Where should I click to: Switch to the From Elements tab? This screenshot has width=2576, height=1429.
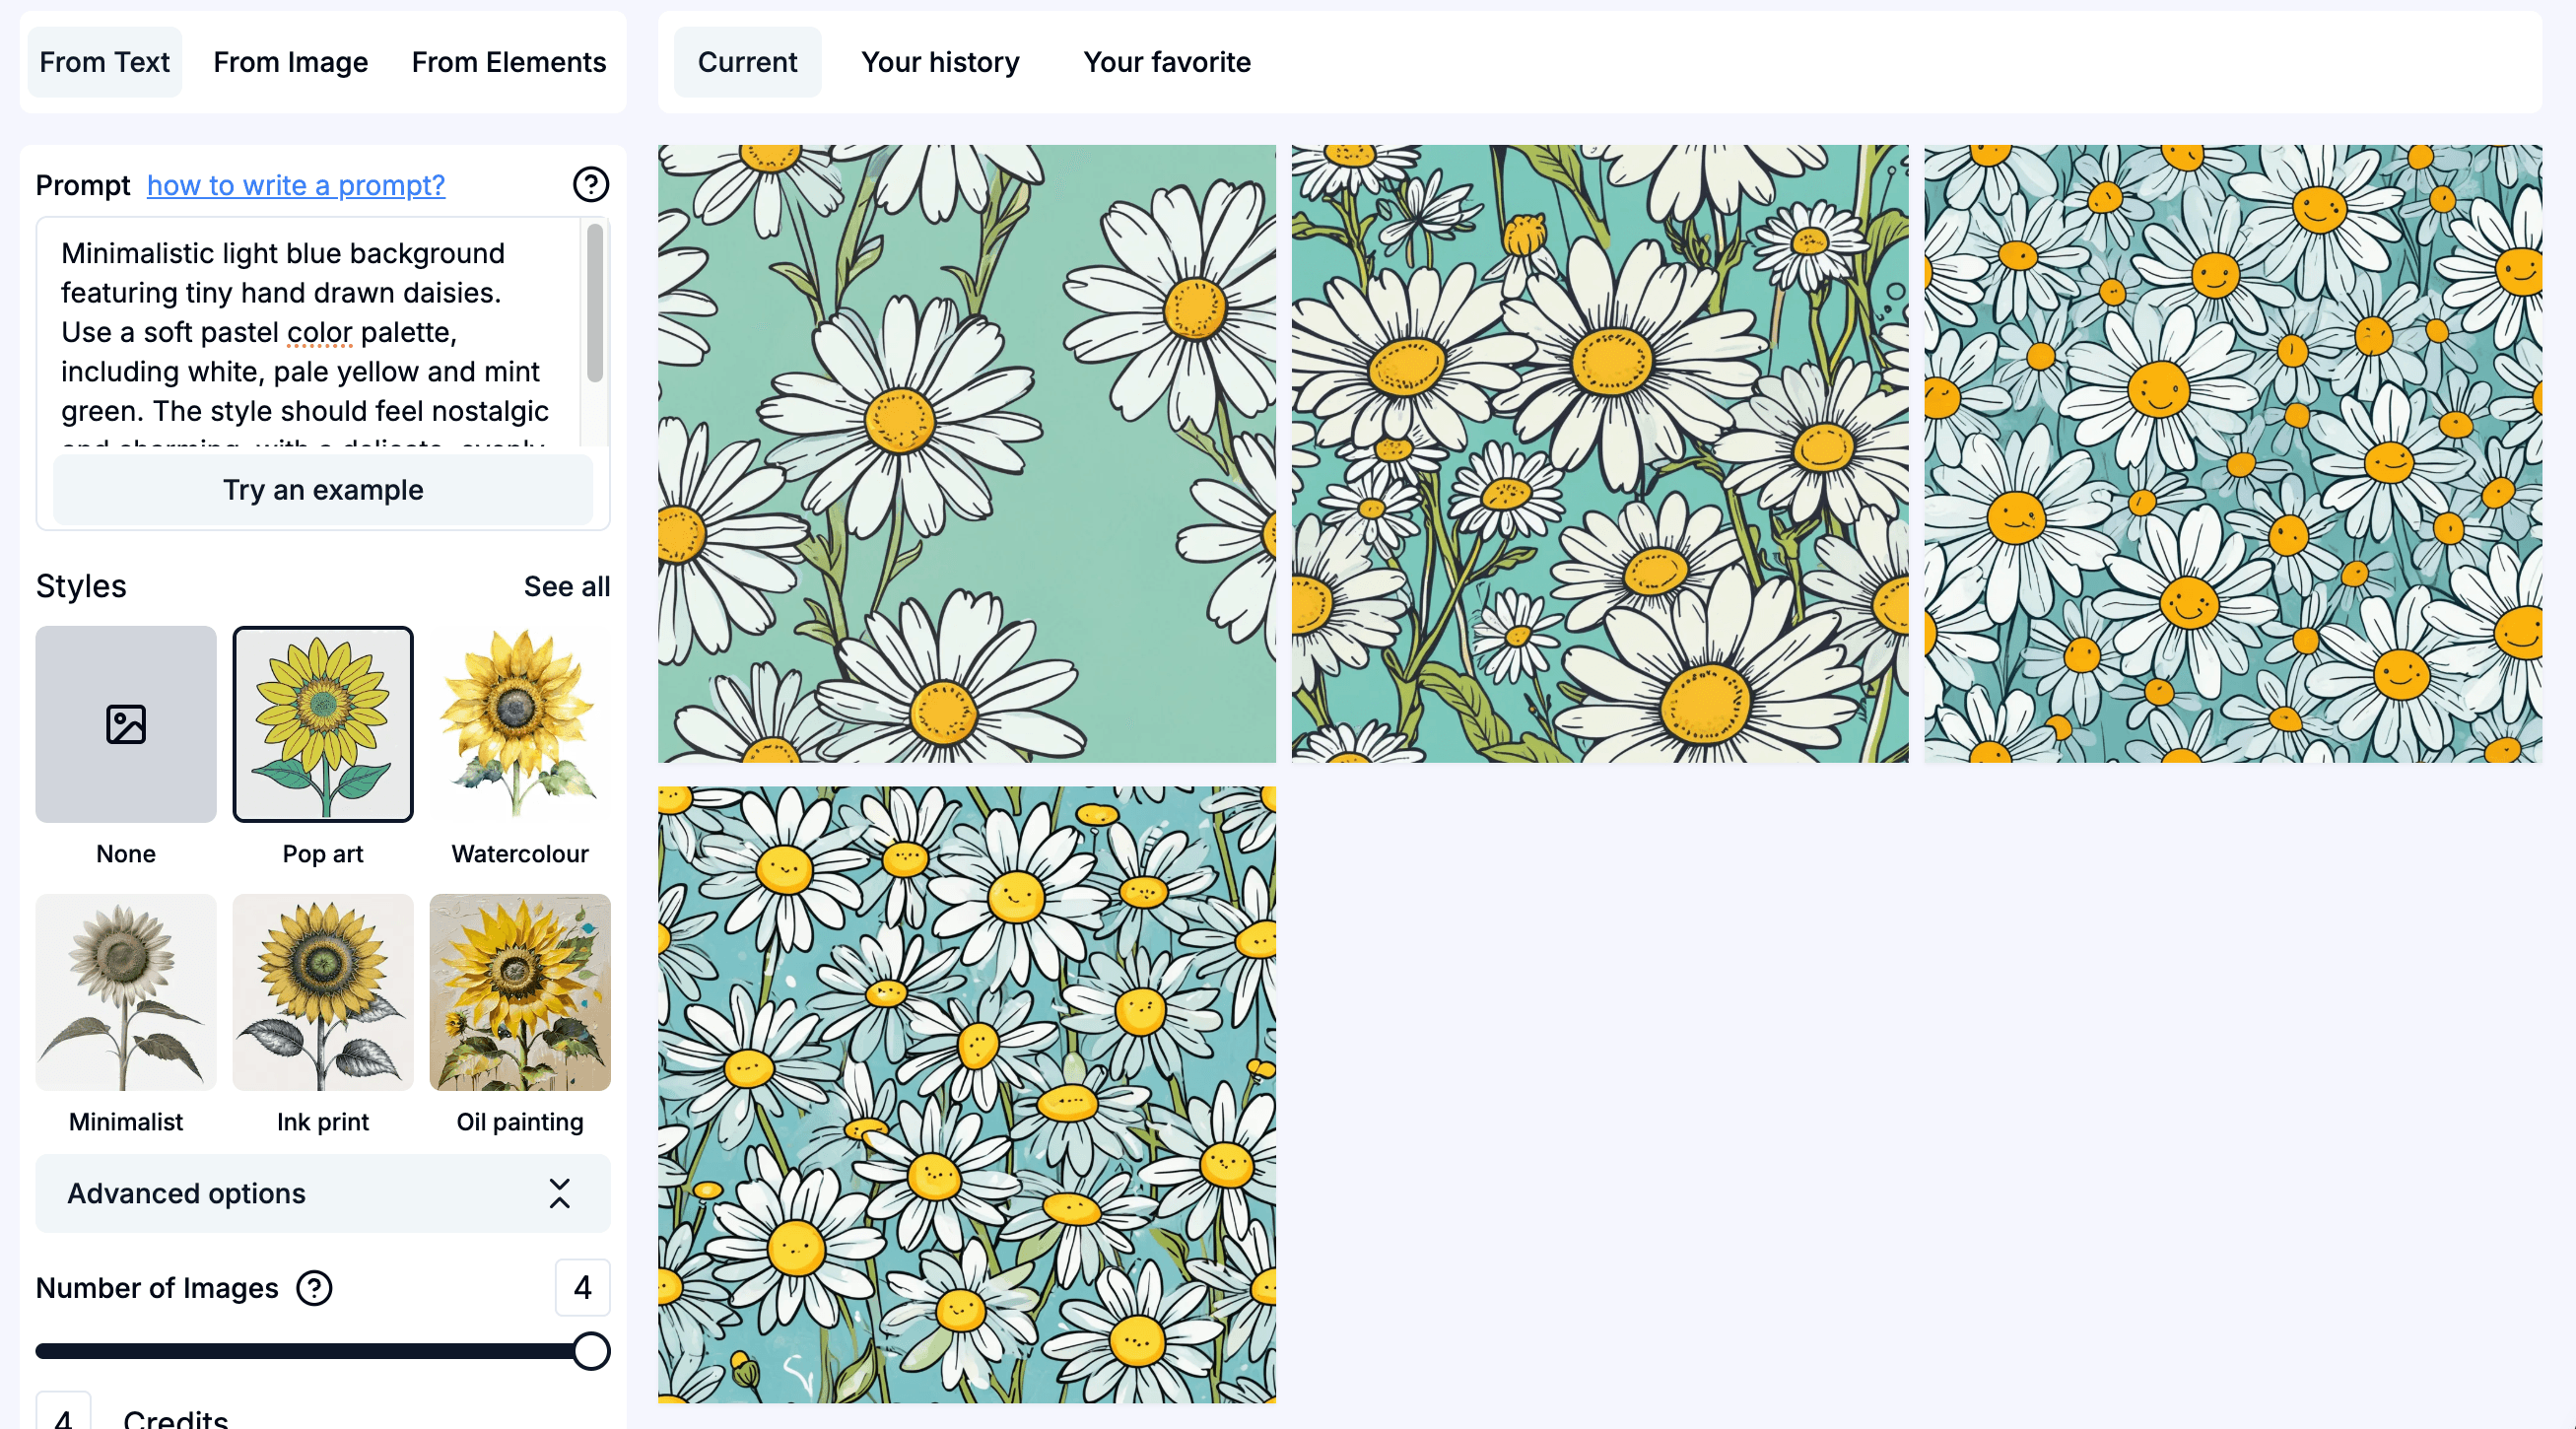508,62
